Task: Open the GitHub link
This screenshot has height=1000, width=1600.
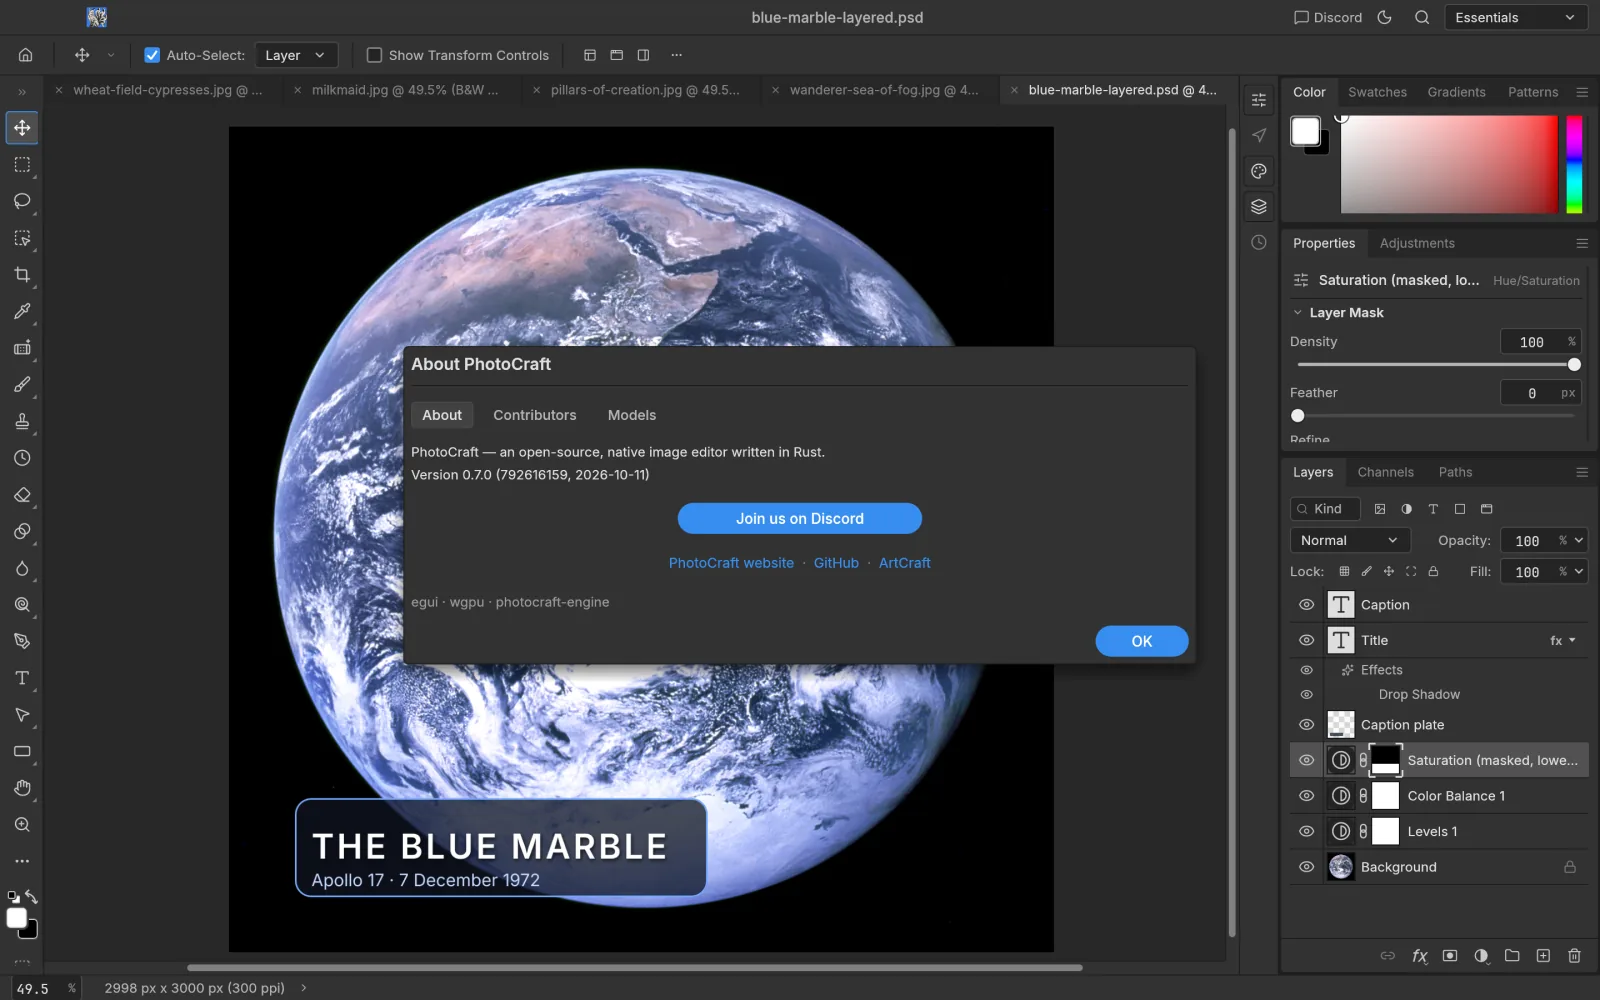Action: coord(836,563)
